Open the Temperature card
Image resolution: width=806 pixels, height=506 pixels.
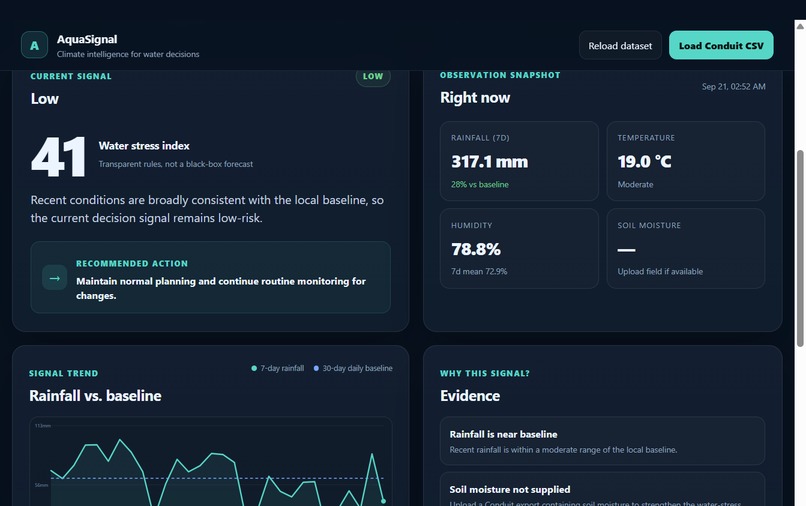[x=686, y=161]
